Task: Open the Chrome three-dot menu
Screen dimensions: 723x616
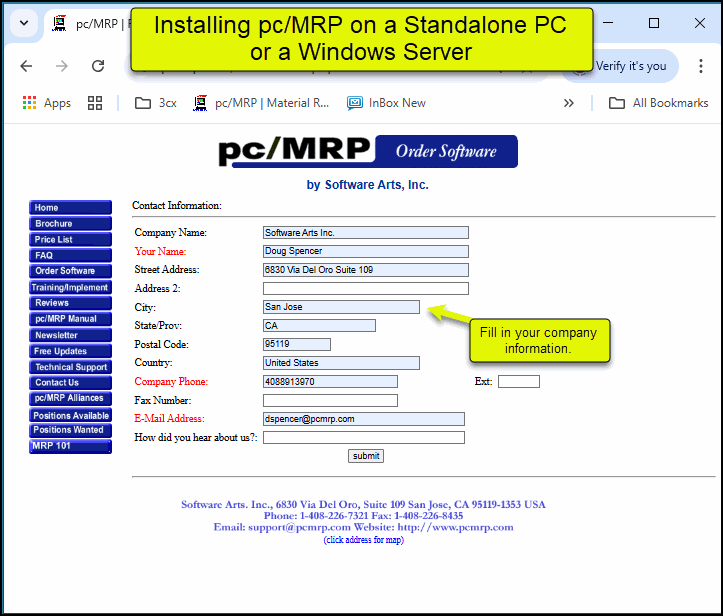Action: (700, 66)
